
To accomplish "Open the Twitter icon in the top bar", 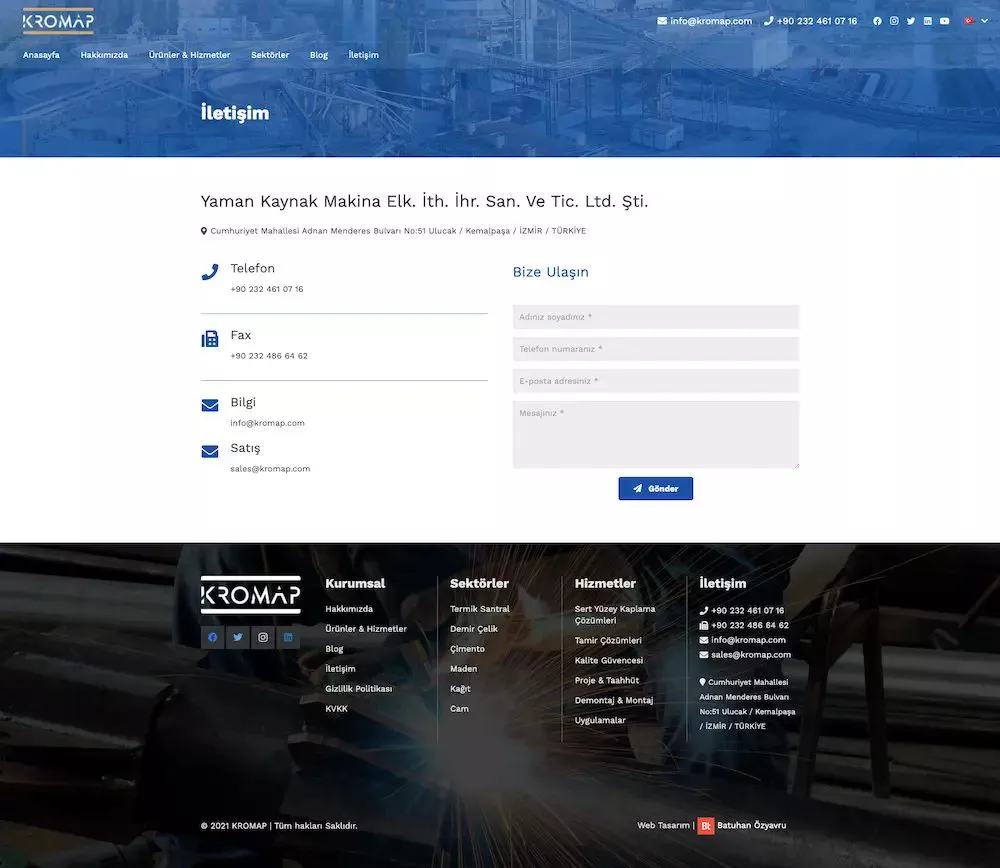I will [911, 21].
